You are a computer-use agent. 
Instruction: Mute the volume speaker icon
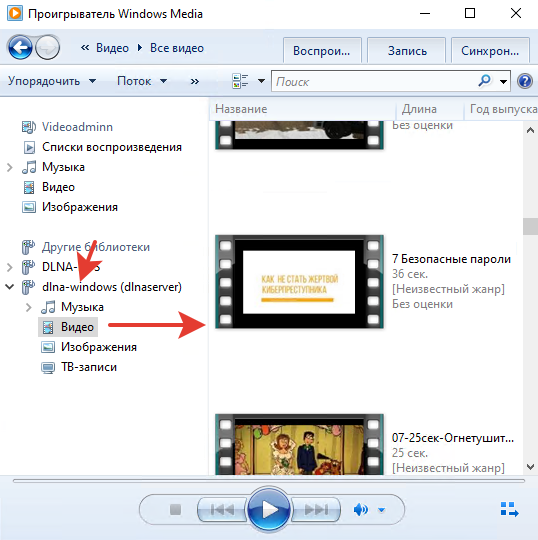[x=360, y=509]
